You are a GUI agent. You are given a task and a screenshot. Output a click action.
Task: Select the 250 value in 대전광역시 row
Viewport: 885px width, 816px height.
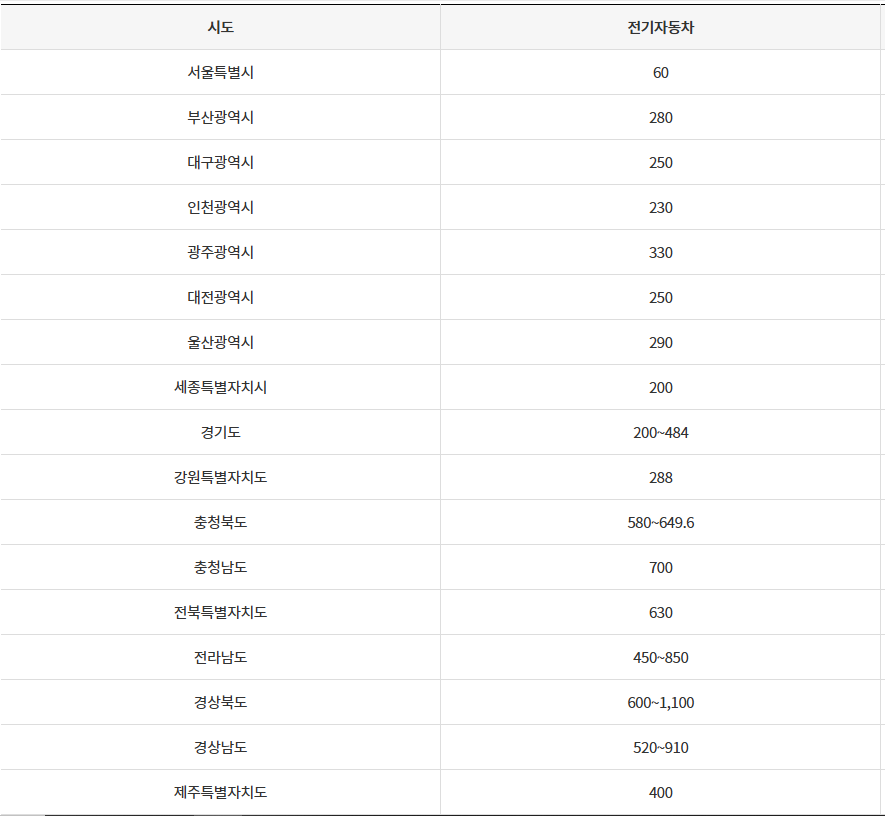660,297
